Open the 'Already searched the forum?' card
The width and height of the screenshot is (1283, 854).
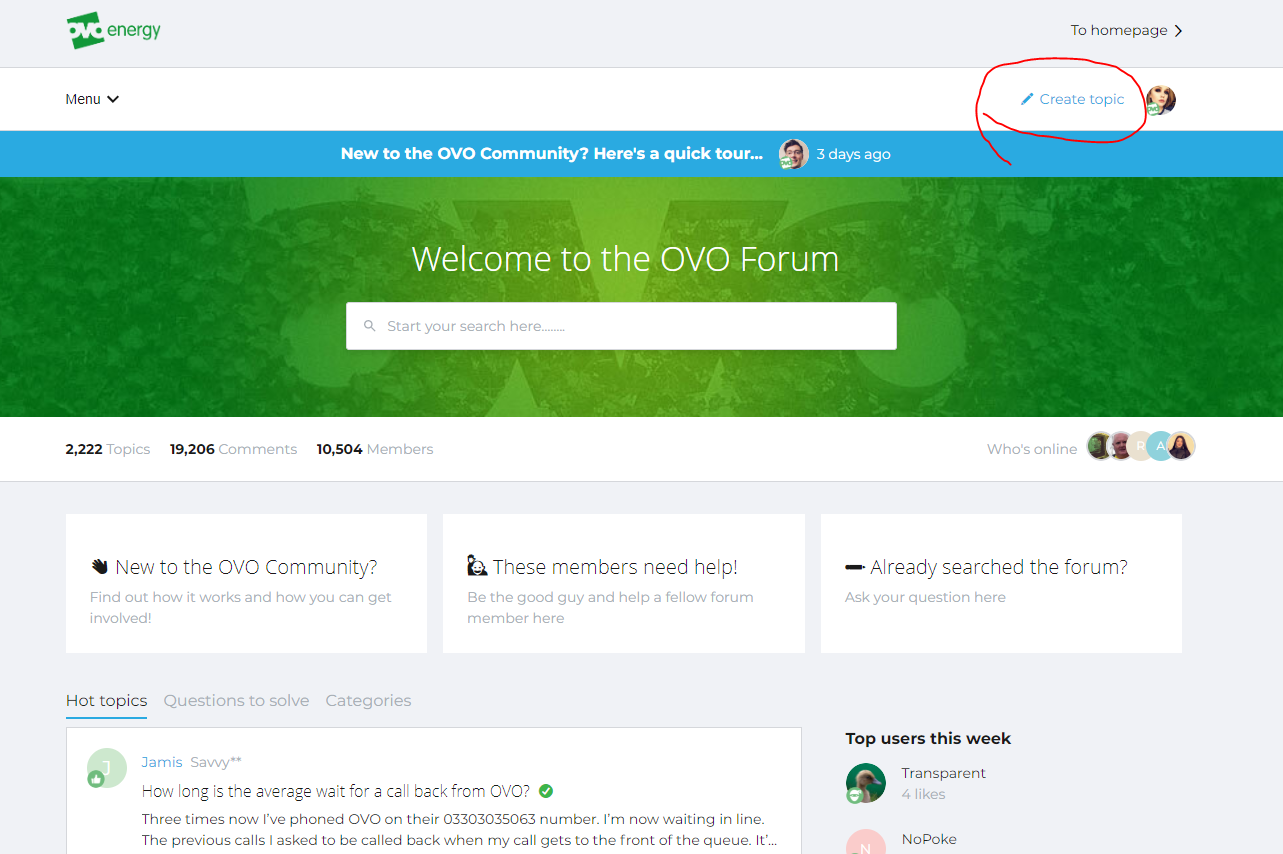click(x=1001, y=583)
